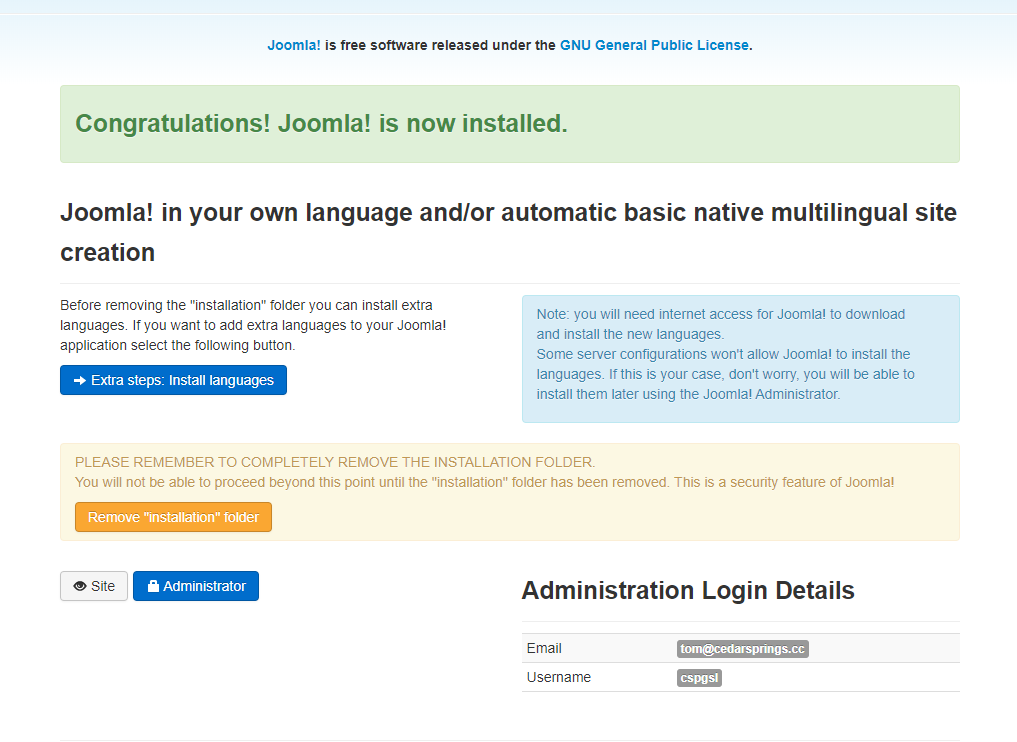Click the arrow icon on Install languages button
Screen dimensions: 1017x742
[x=80, y=380]
